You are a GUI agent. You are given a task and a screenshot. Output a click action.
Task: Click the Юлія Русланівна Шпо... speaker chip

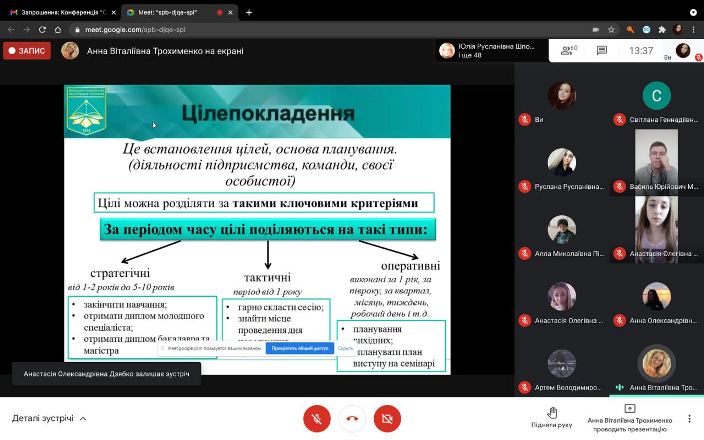pyautogui.click(x=492, y=50)
